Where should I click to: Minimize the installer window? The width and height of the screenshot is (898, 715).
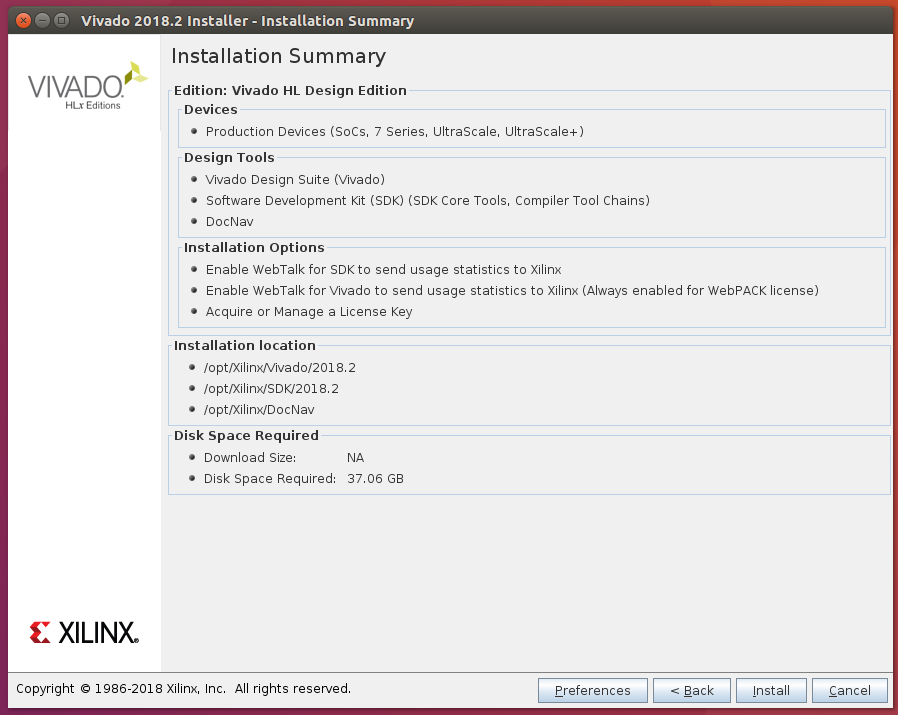coord(42,21)
